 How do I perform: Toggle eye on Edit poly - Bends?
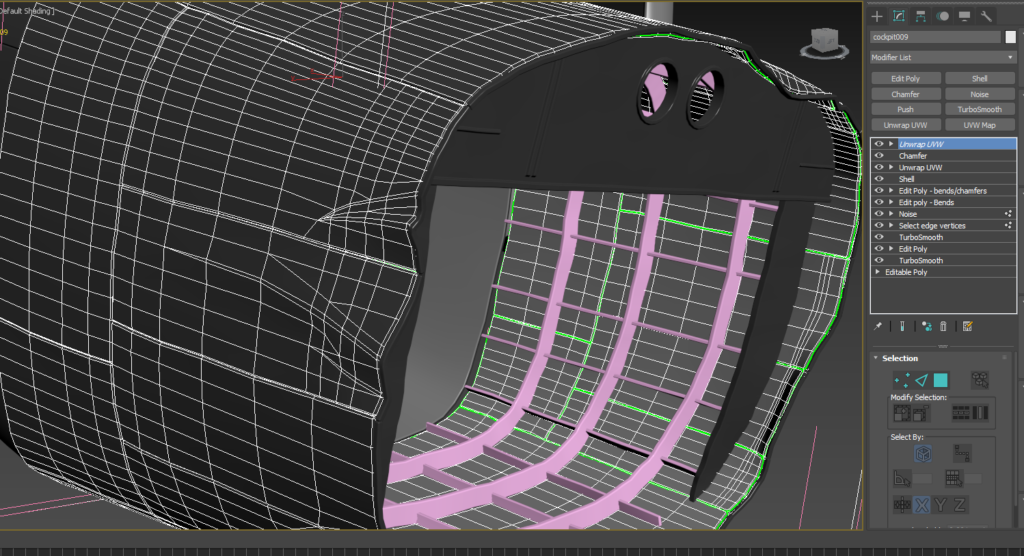coord(879,203)
